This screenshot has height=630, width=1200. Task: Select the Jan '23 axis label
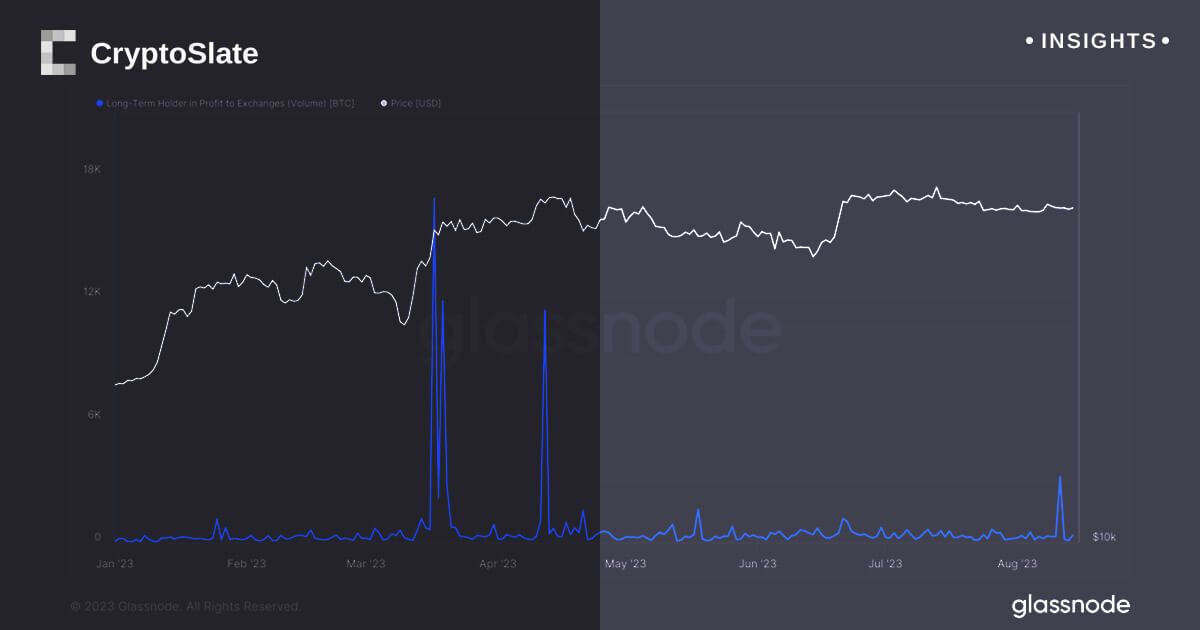115,564
